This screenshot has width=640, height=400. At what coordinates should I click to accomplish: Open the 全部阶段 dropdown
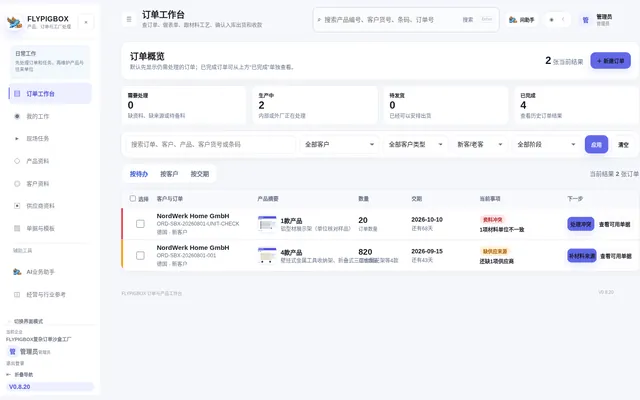tap(546, 144)
